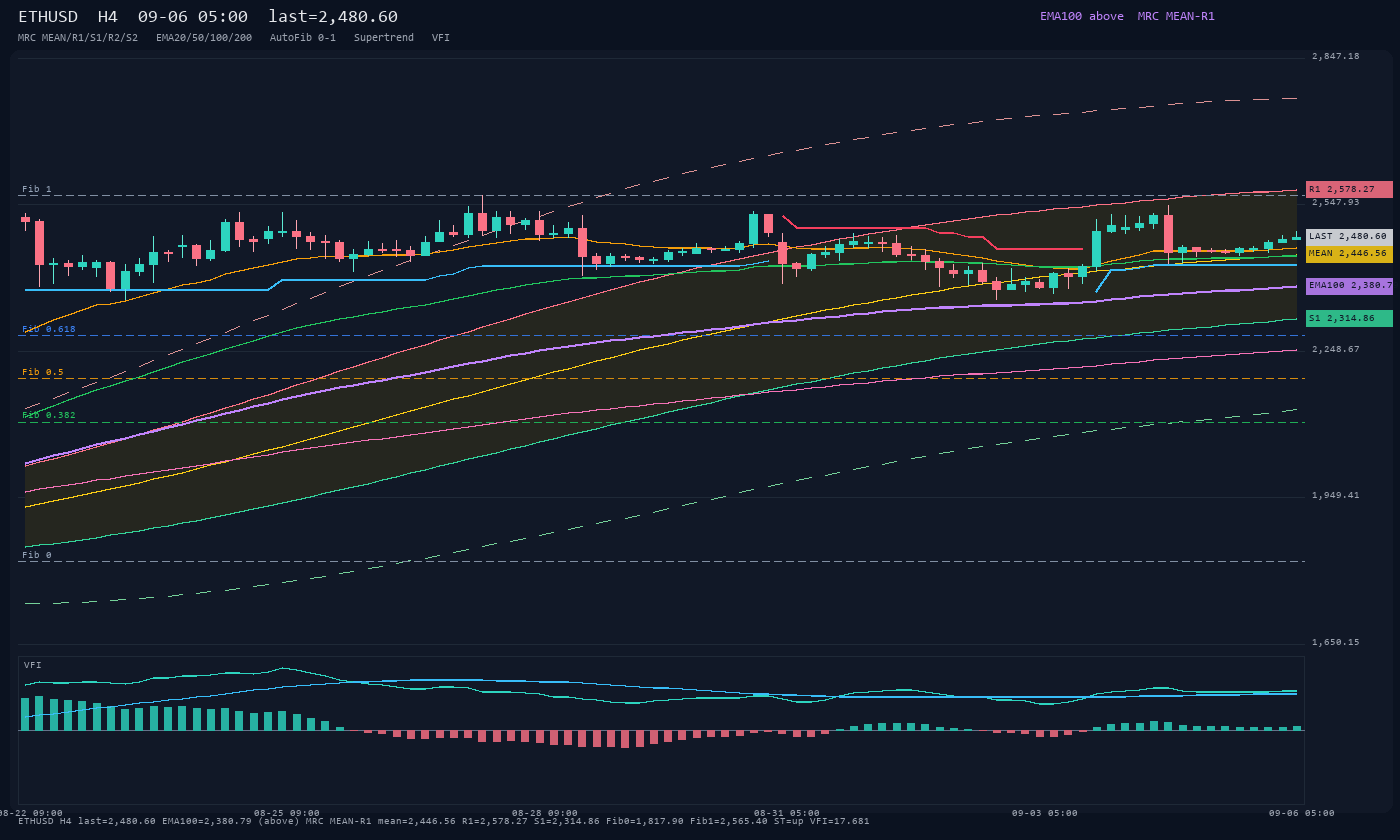
Task: Click the VFI panel title
Action: pyautogui.click(x=33, y=665)
